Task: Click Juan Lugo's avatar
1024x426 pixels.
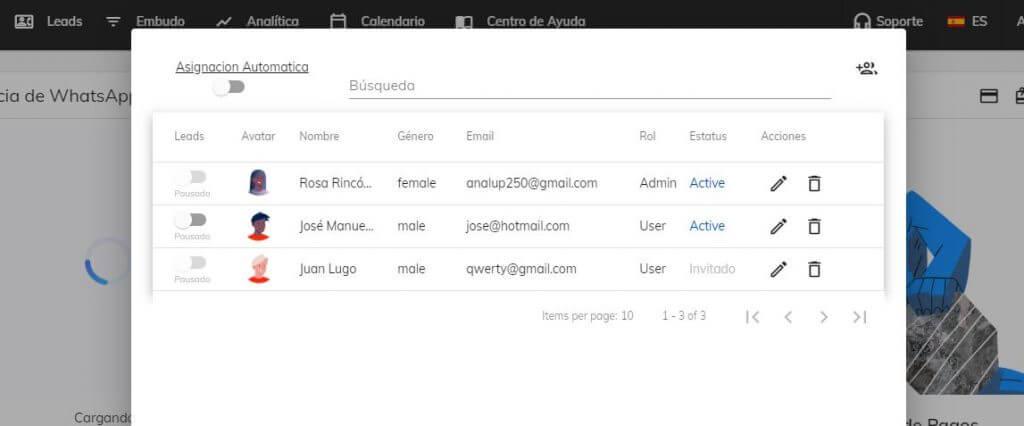Action: coord(259,269)
